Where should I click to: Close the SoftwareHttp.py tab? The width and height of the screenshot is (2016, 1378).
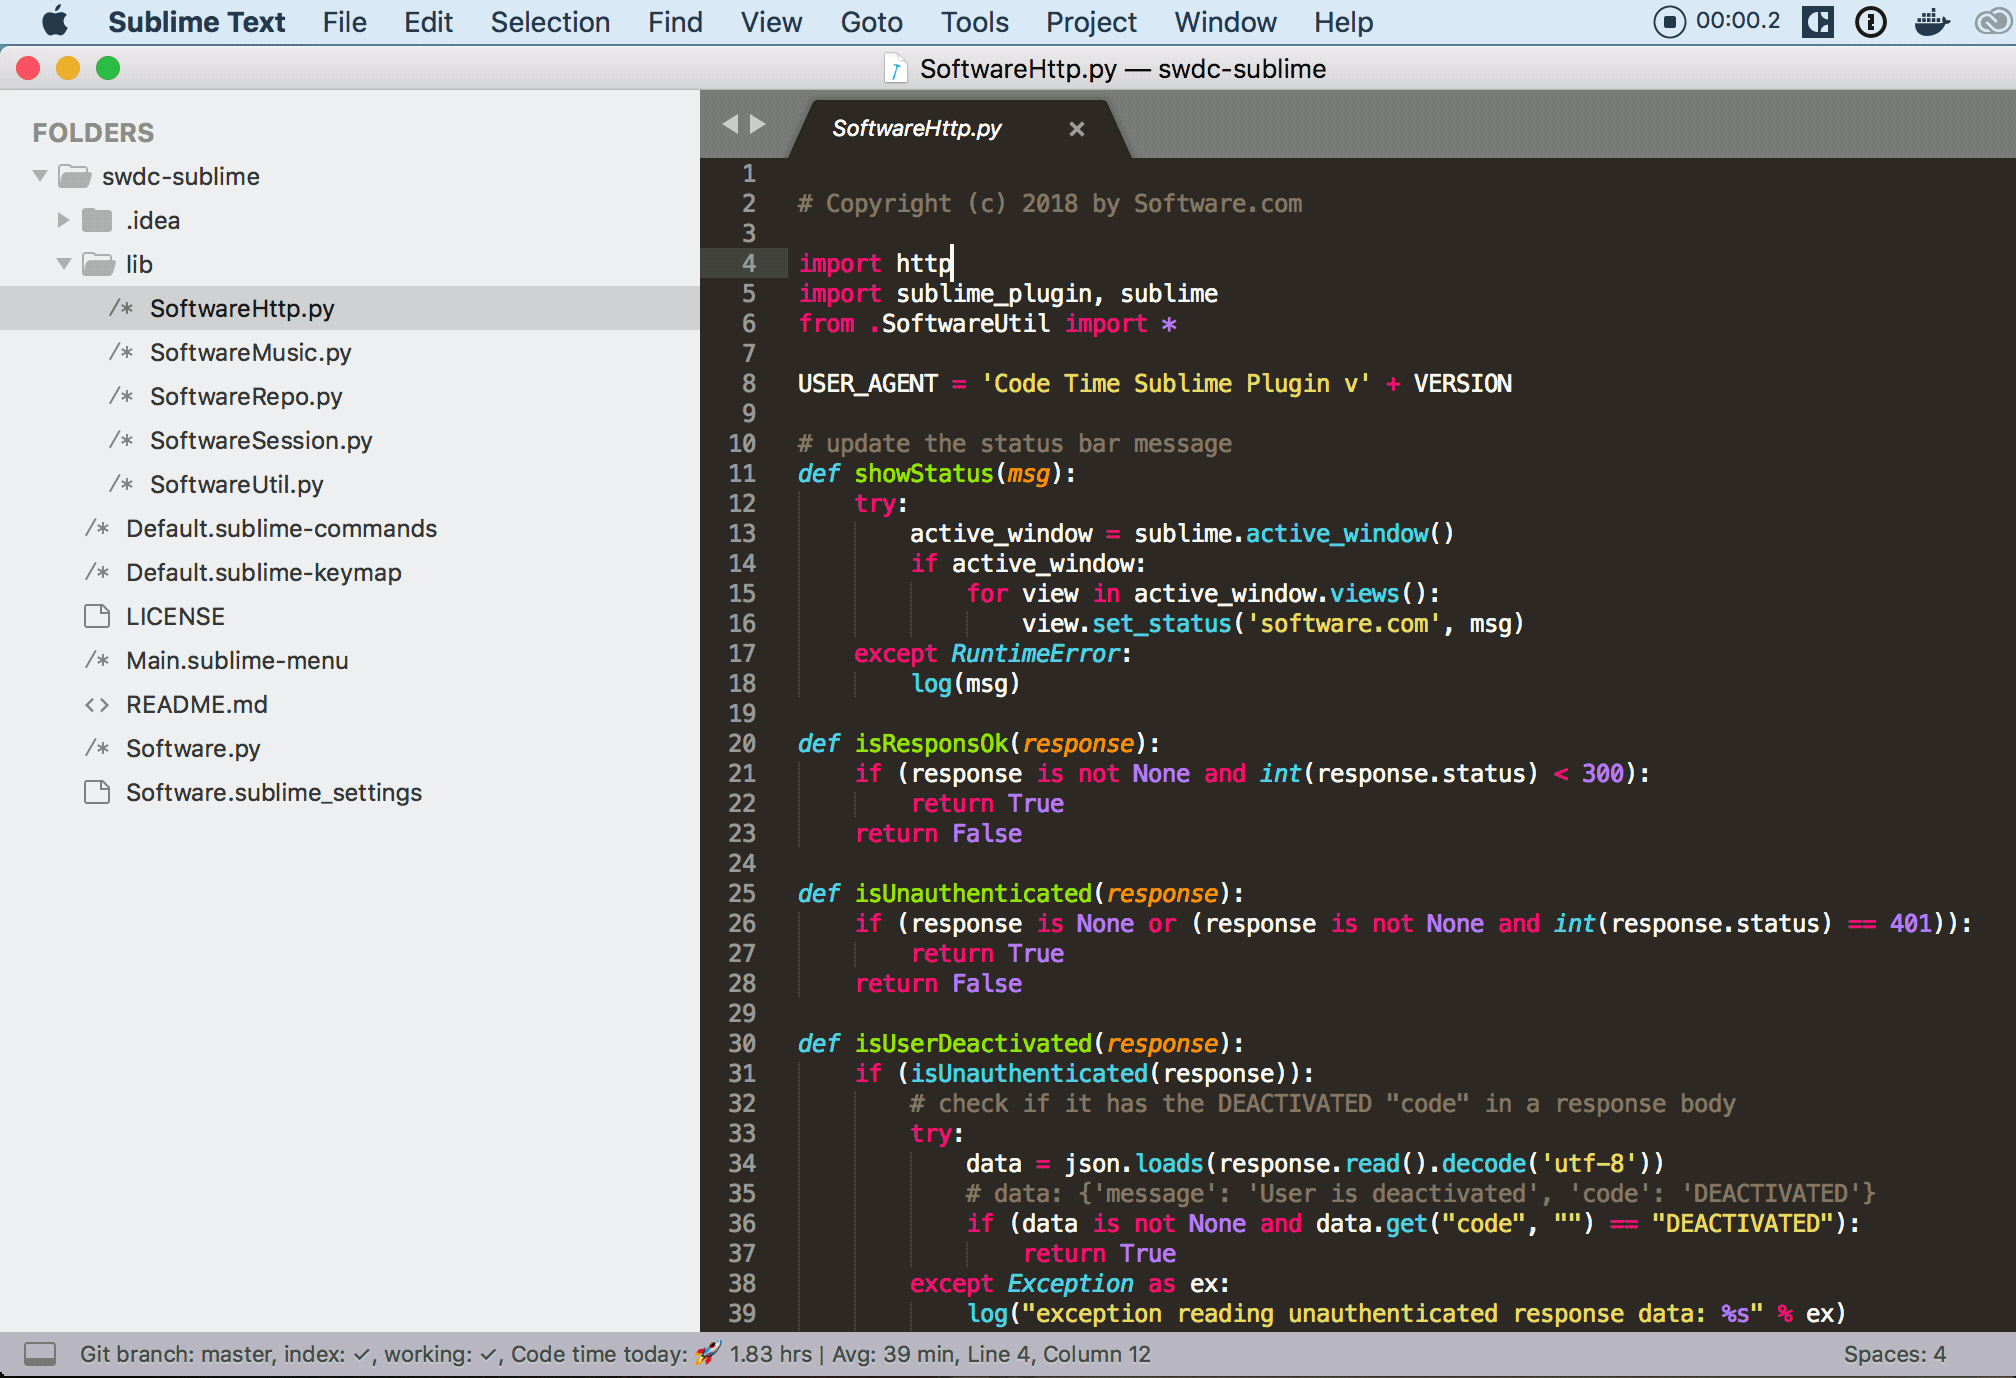point(1076,129)
